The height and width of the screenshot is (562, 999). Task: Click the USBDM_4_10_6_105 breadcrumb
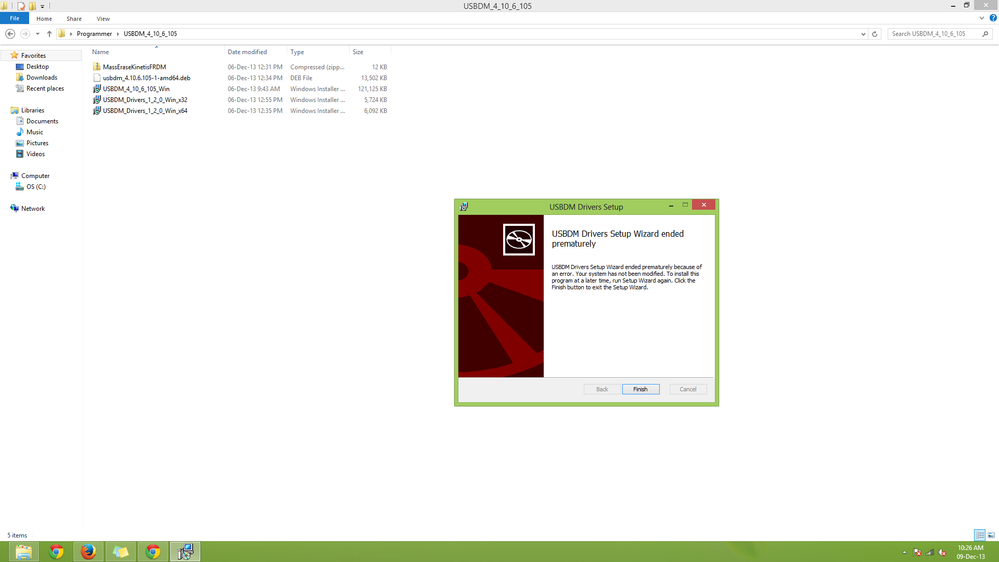150,34
